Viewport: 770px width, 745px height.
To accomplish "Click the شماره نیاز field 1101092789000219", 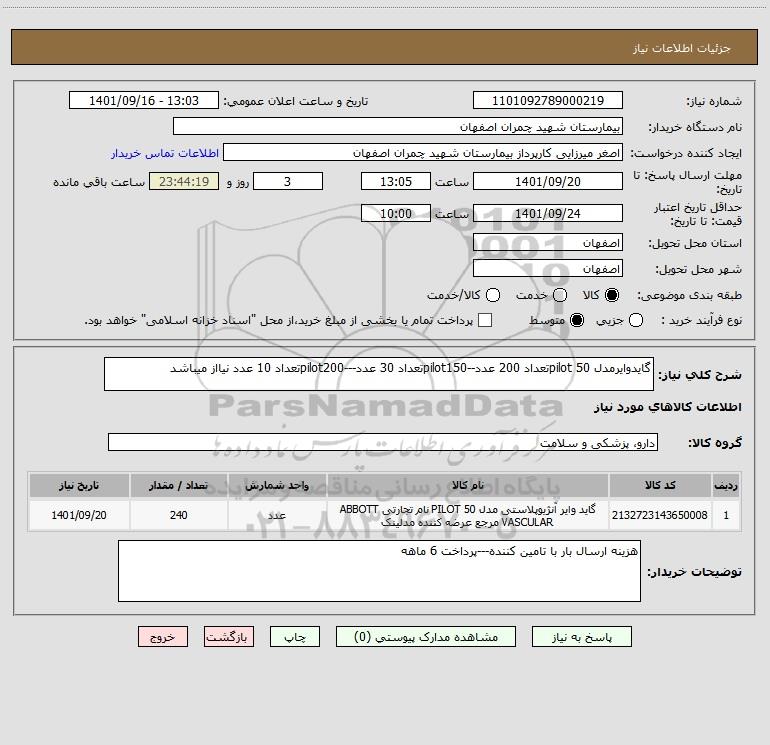I will (548, 100).
